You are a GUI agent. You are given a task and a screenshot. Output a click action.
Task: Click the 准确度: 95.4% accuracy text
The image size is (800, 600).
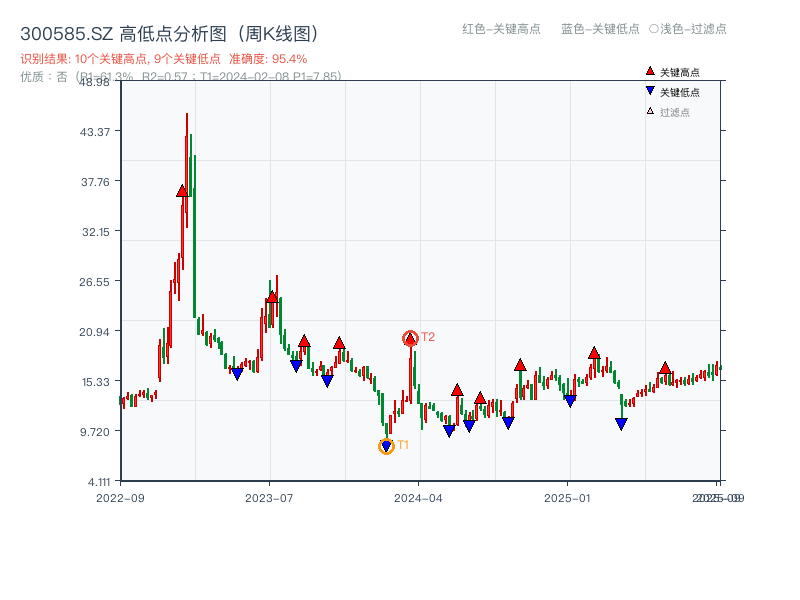pos(272,58)
